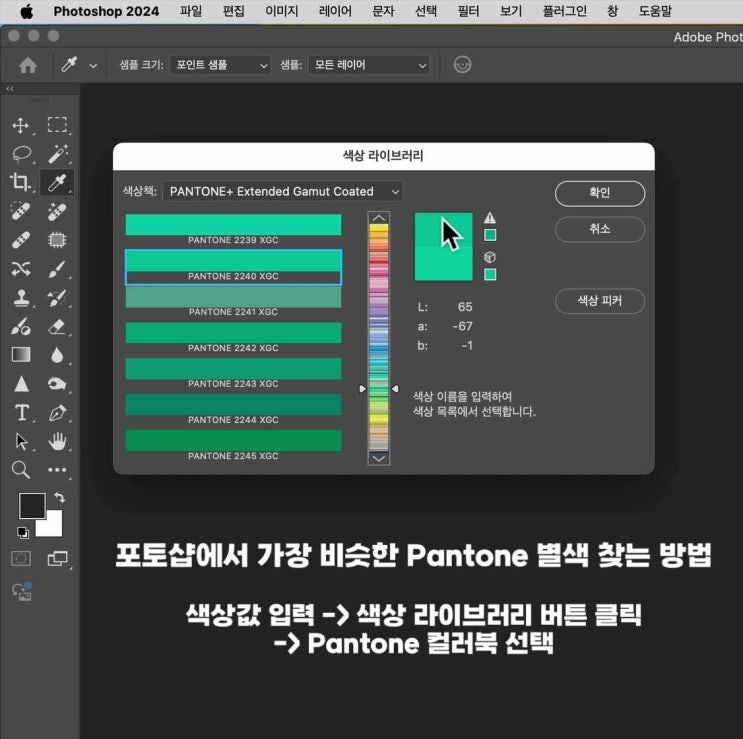Open the 파일 menu
The width and height of the screenshot is (743, 739).
pyautogui.click(x=190, y=11)
